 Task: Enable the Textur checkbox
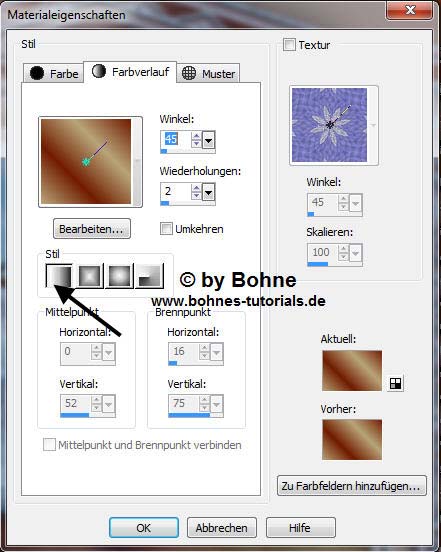tap(289, 45)
